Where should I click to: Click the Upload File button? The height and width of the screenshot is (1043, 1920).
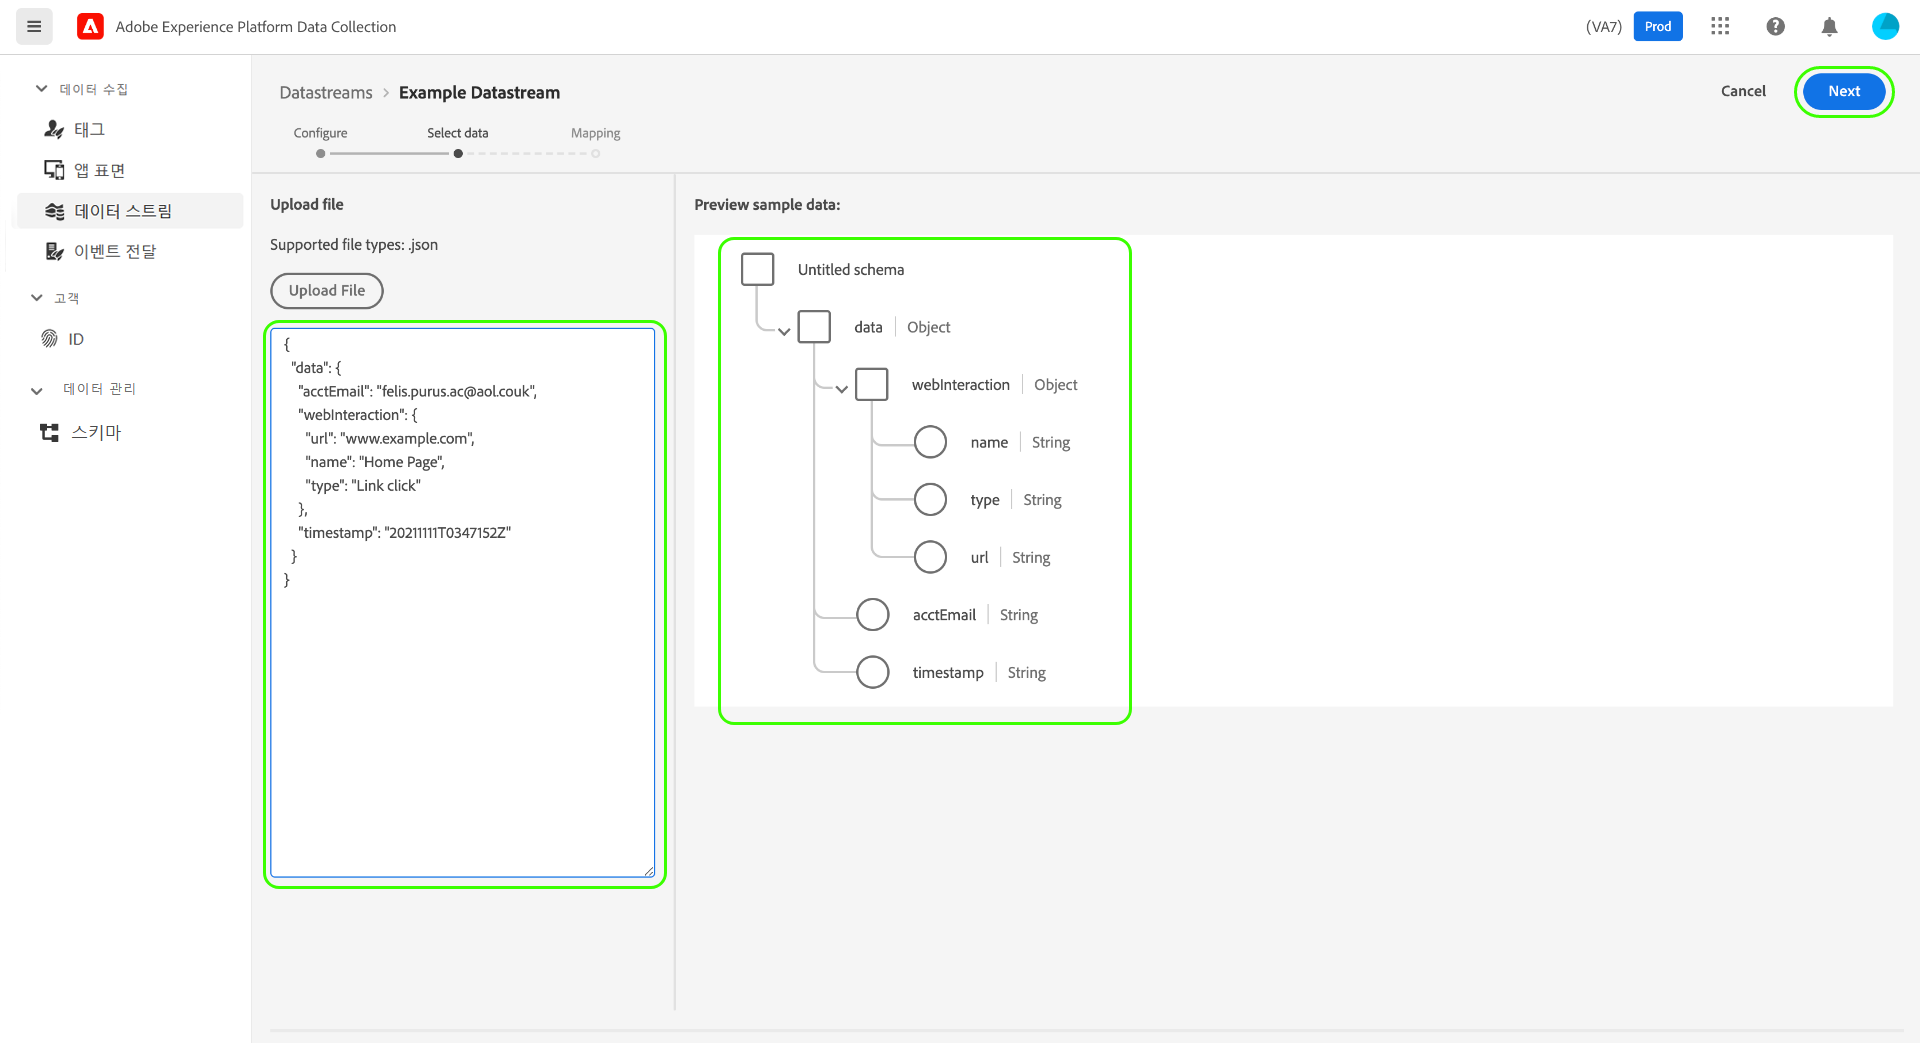point(326,290)
